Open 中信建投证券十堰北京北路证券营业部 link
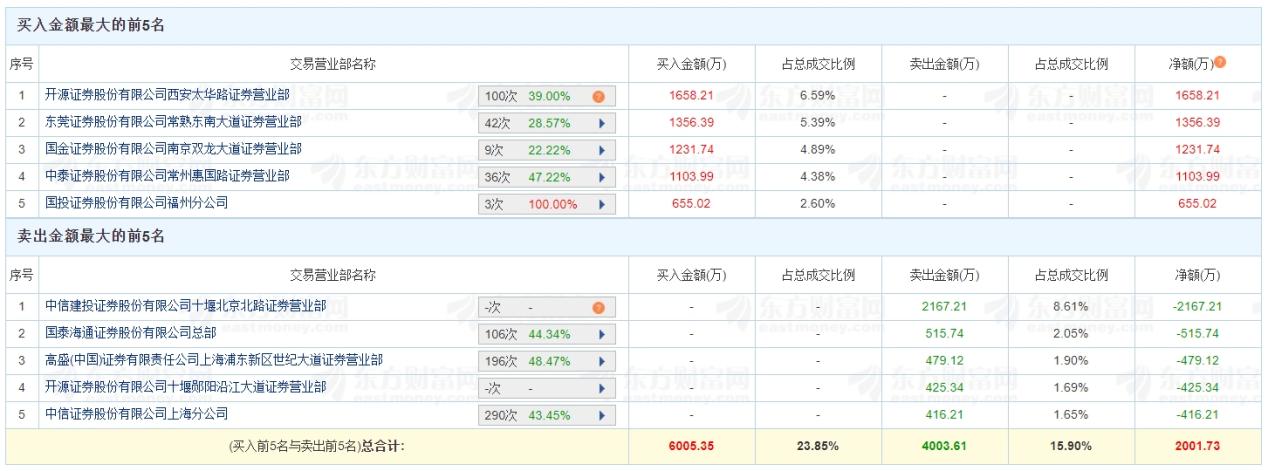The width and height of the screenshot is (1268, 471). tap(173, 306)
